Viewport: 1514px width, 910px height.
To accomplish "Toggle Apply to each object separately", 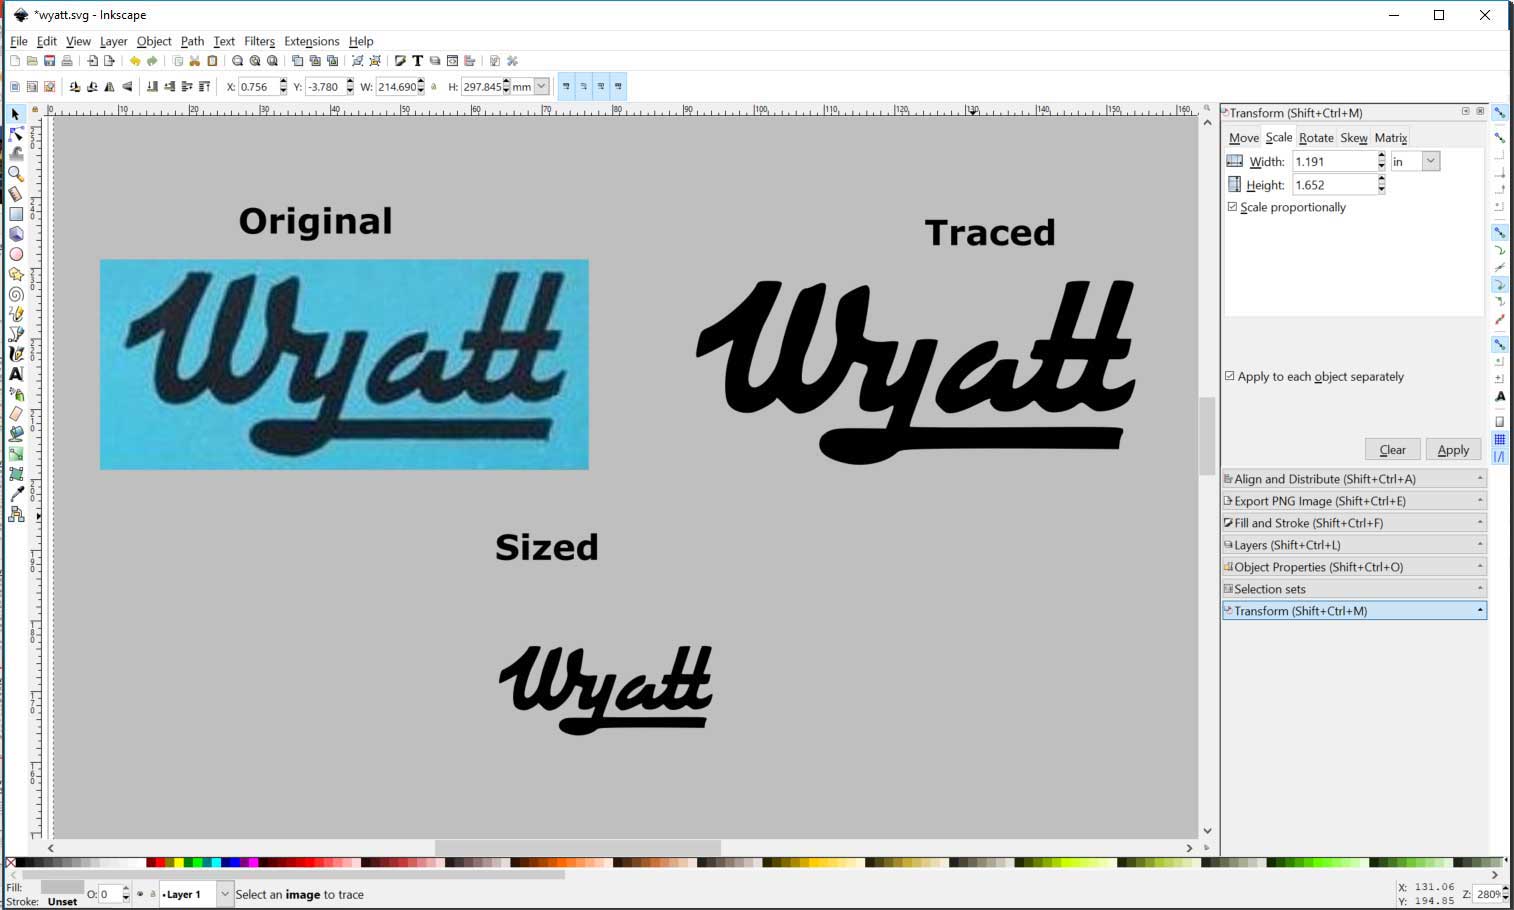I will pos(1230,376).
